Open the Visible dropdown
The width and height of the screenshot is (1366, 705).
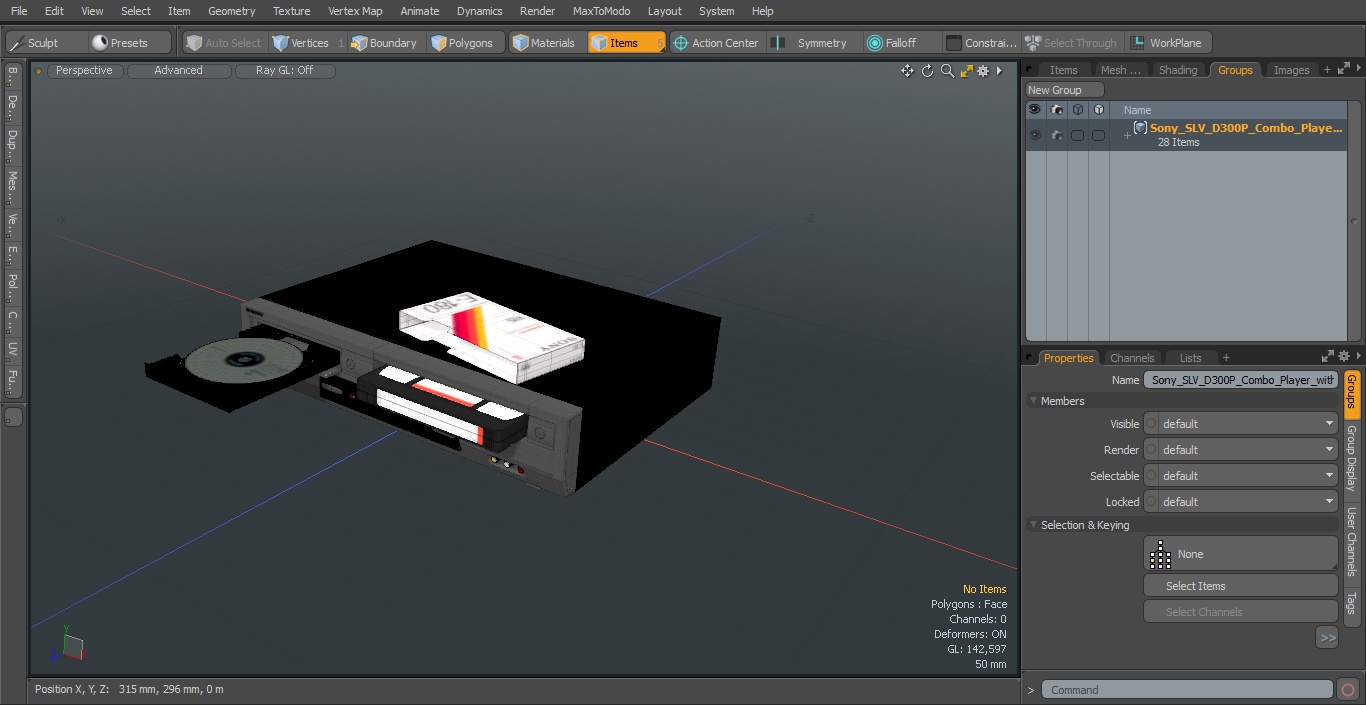[x=1241, y=424]
